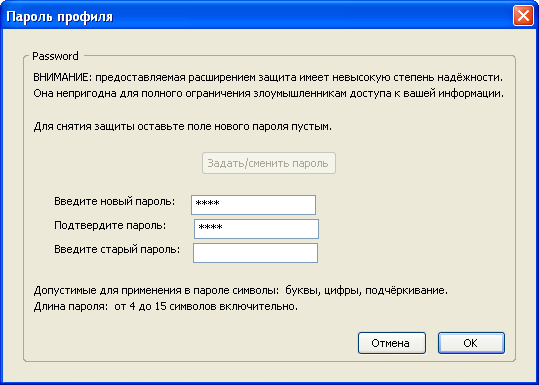Image resolution: width=539 pixels, height=385 pixels.
Task: Click the 'Подтвердите пароль:' label
Action: [110, 226]
